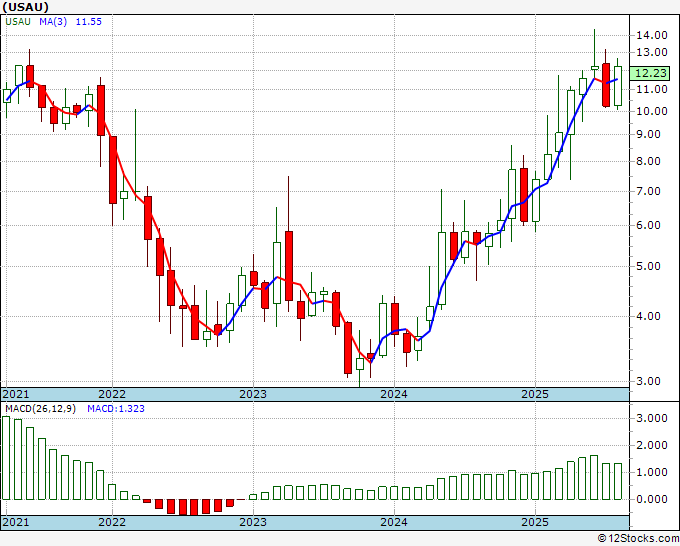Select the 11.55 moving average value
This screenshot has height=546, width=680.
tap(88, 22)
